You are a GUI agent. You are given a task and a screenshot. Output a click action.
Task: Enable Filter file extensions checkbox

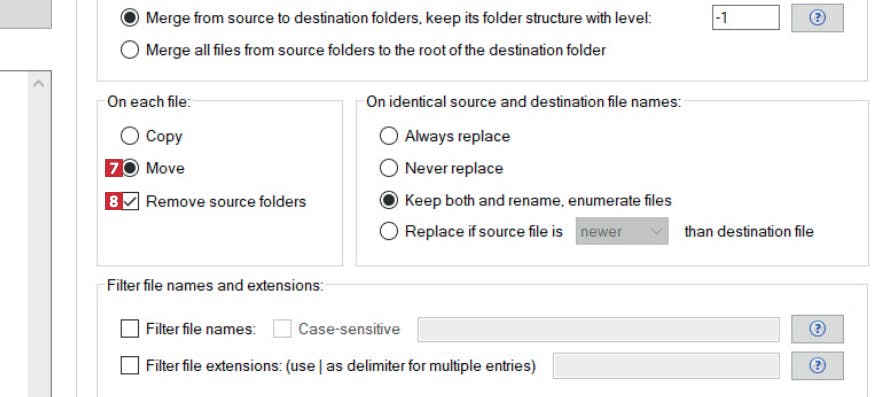[x=129, y=366]
